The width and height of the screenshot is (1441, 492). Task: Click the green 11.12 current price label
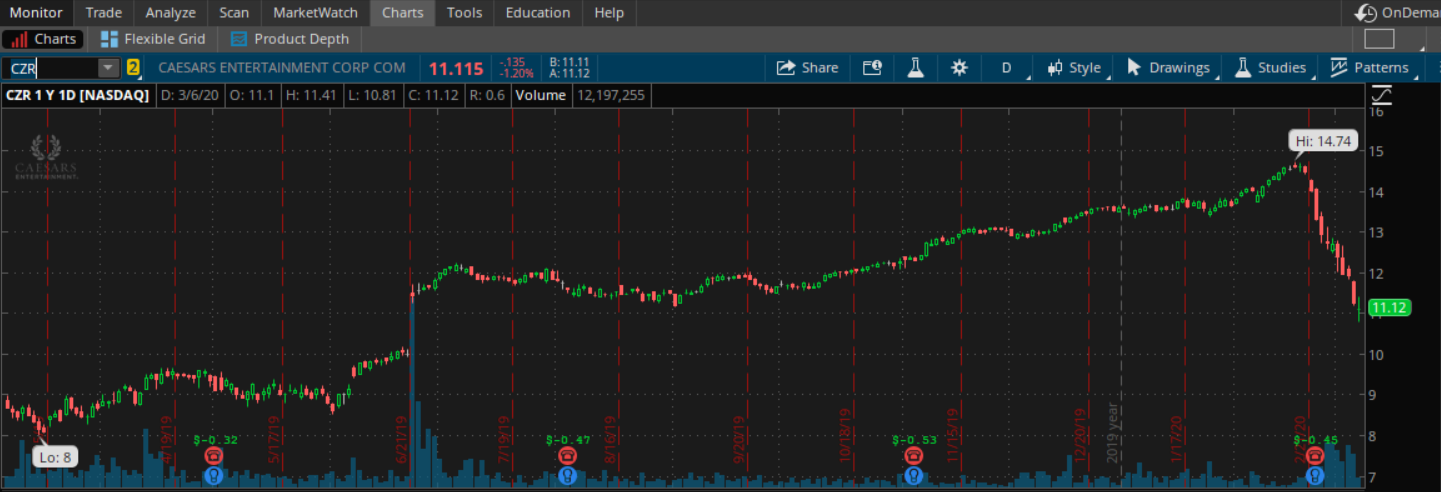pyautogui.click(x=1390, y=308)
